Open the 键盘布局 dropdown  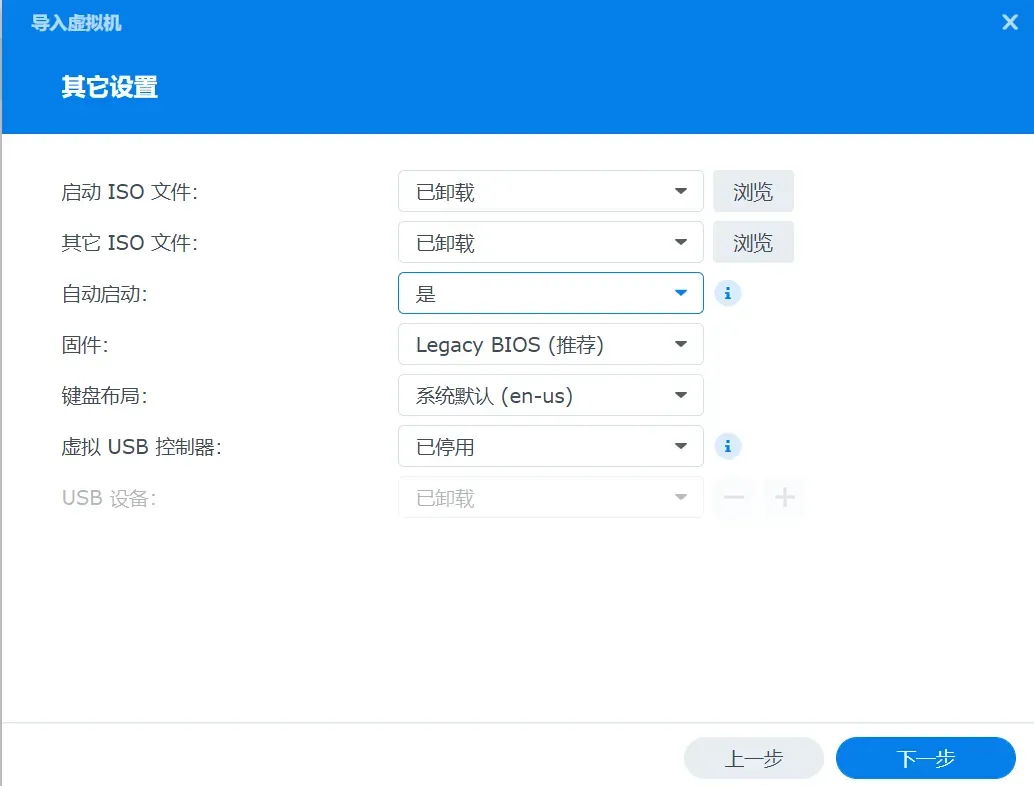tap(551, 395)
